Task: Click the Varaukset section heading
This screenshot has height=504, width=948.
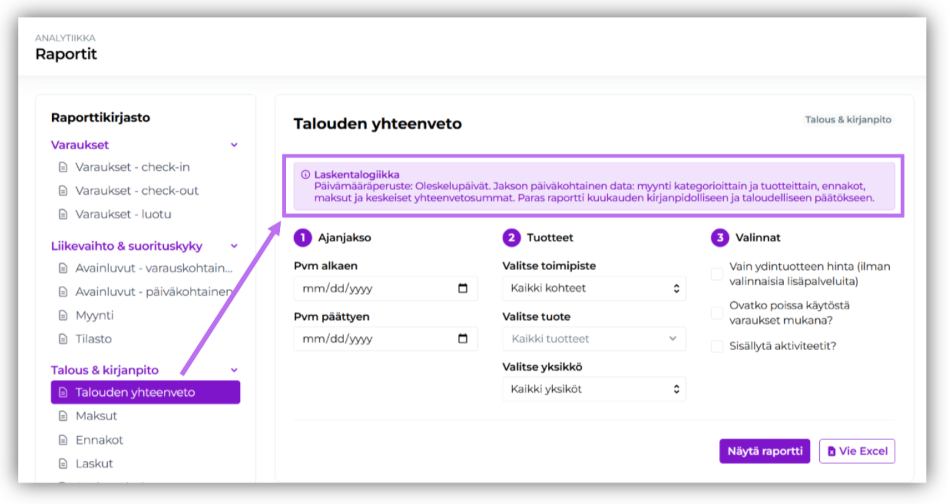Action: coord(80,145)
